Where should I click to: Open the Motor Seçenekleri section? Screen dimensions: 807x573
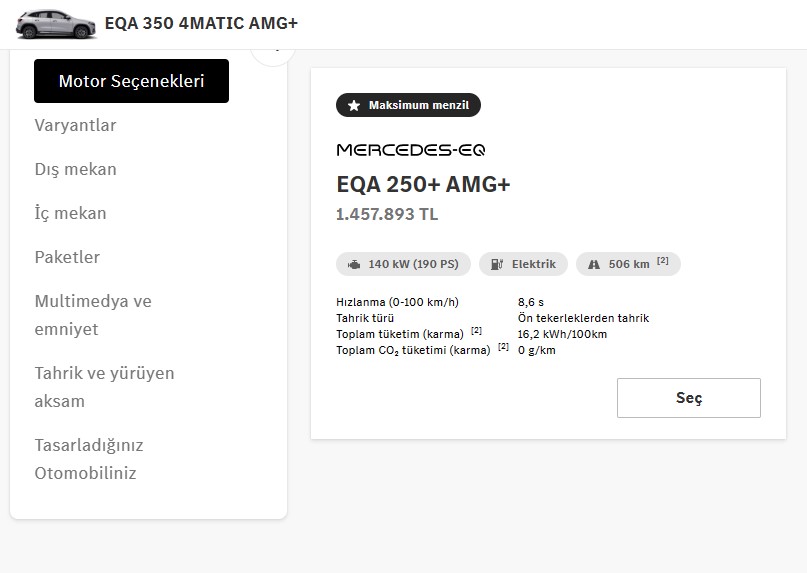point(131,81)
